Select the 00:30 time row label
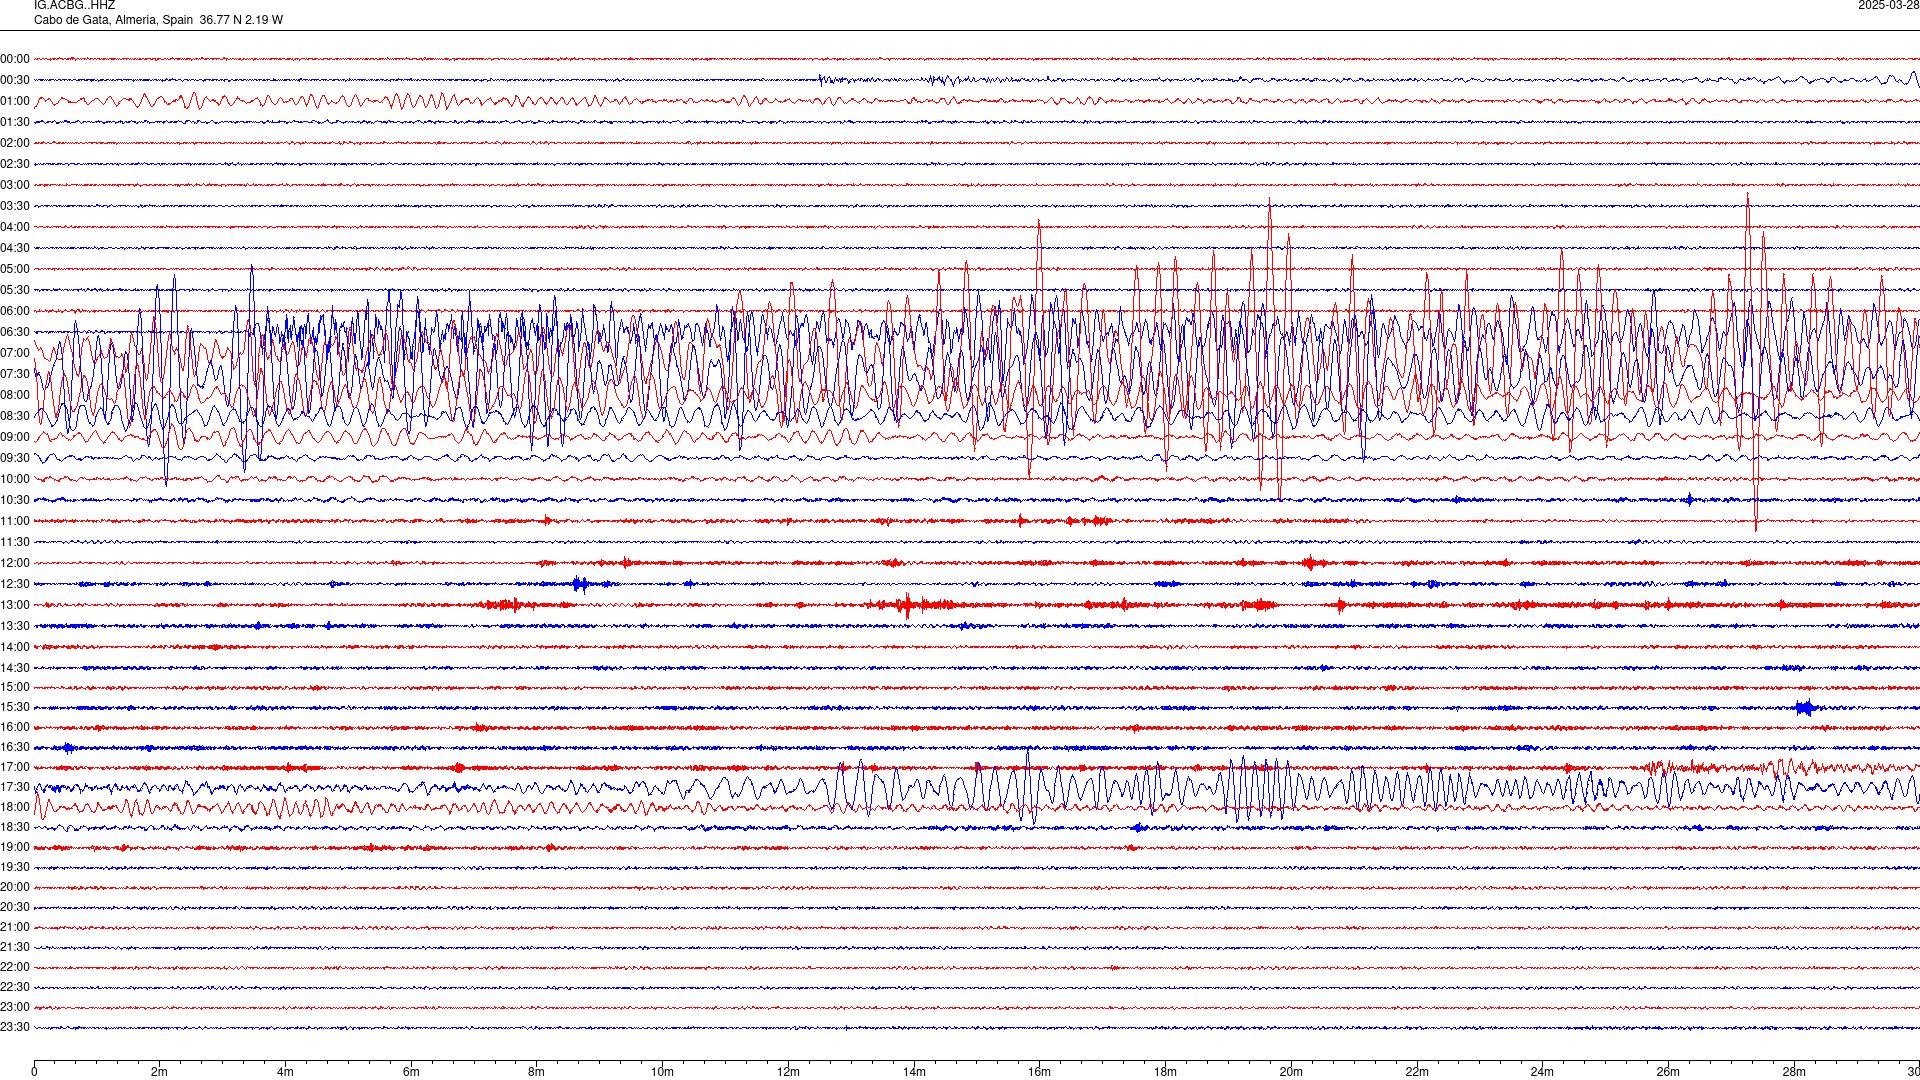The height and width of the screenshot is (1080, 1920). [x=15, y=80]
